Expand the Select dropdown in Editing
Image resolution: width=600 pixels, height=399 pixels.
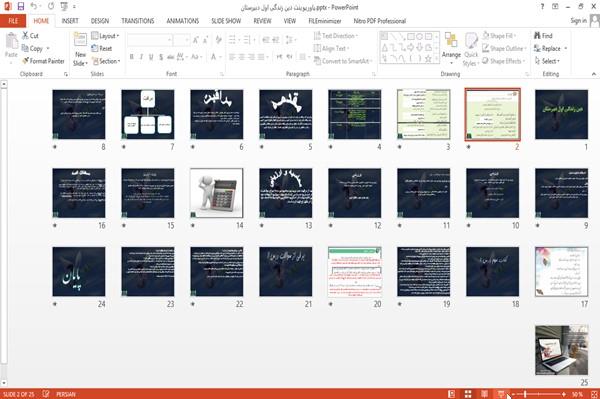point(547,61)
